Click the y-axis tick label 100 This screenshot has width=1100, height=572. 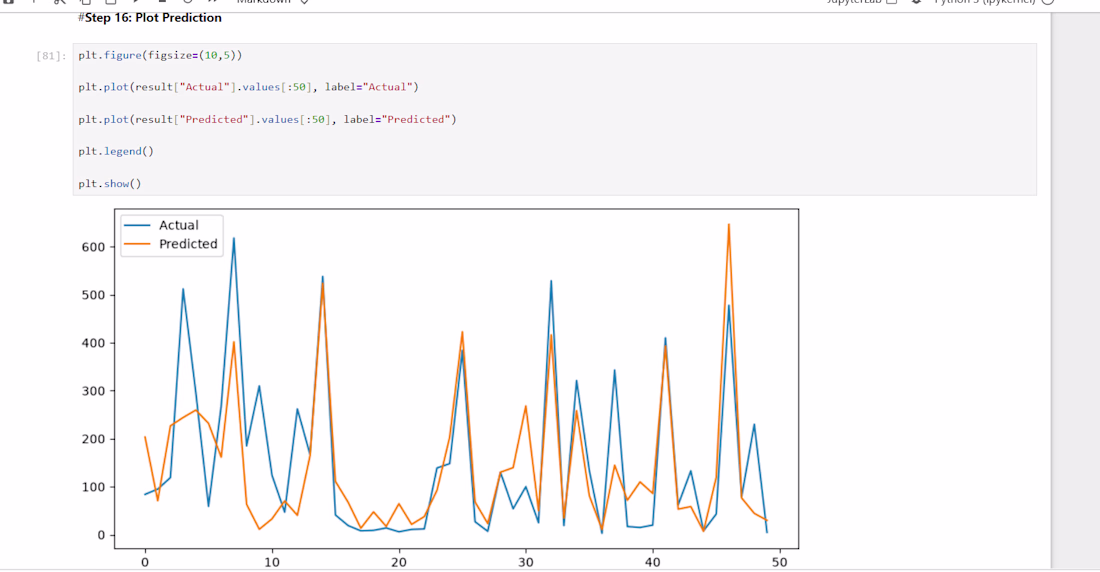pos(93,487)
